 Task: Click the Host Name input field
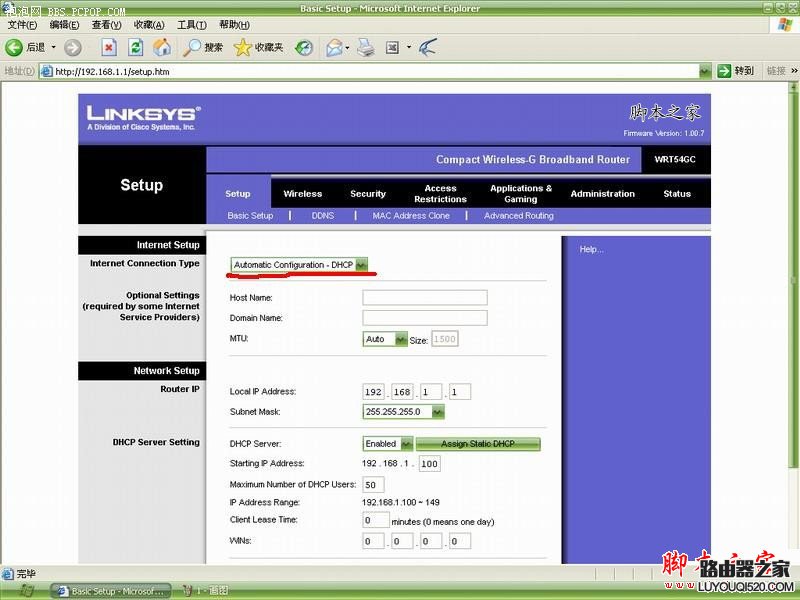pos(424,297)
